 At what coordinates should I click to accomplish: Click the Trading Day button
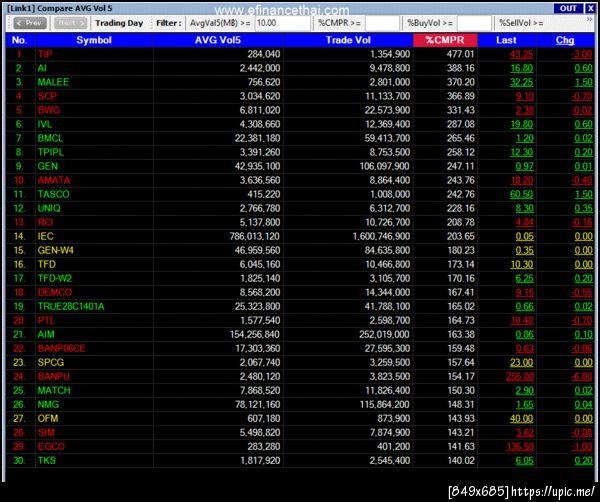point(119,23)
